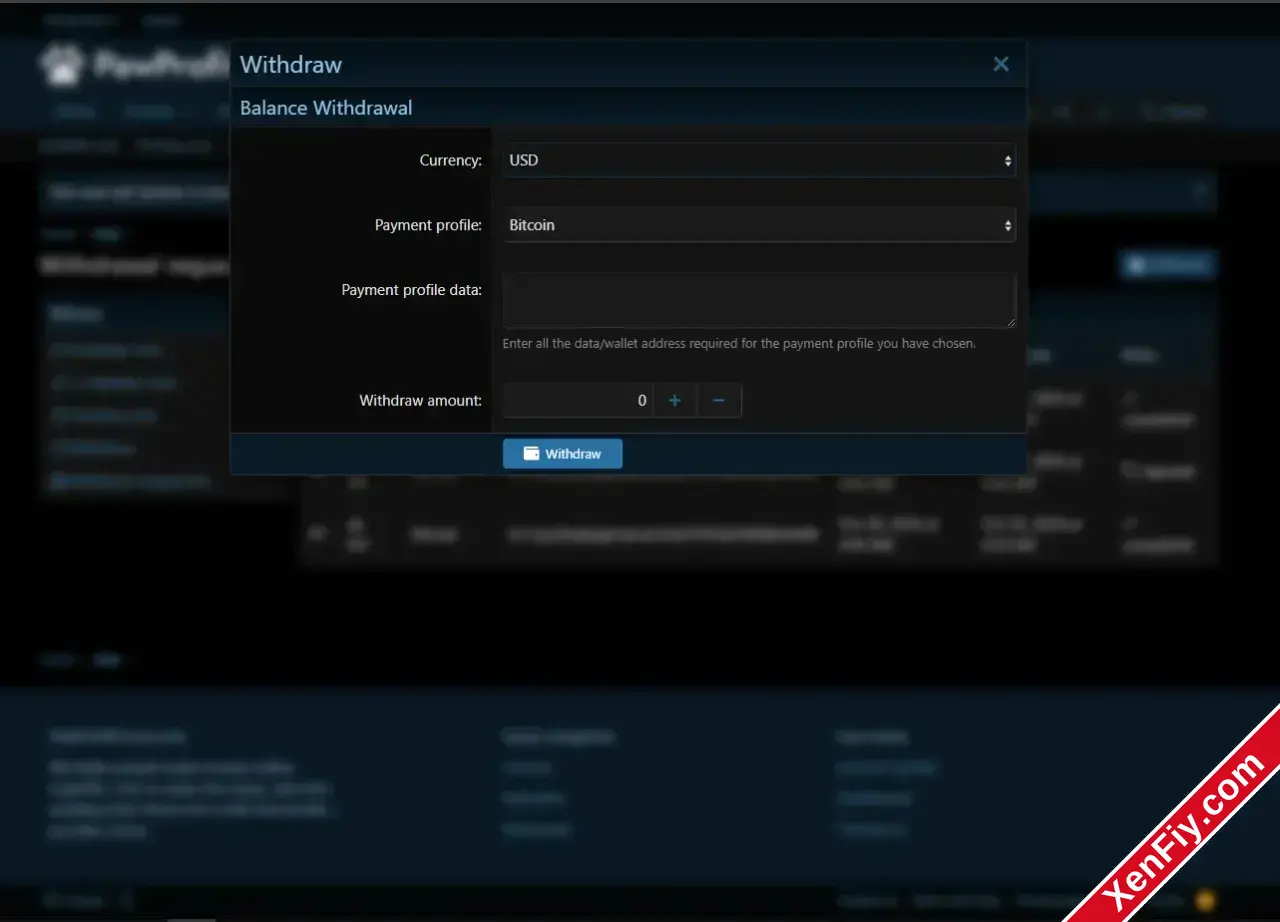Click the Withdraw amount number field

pos(578,401)
